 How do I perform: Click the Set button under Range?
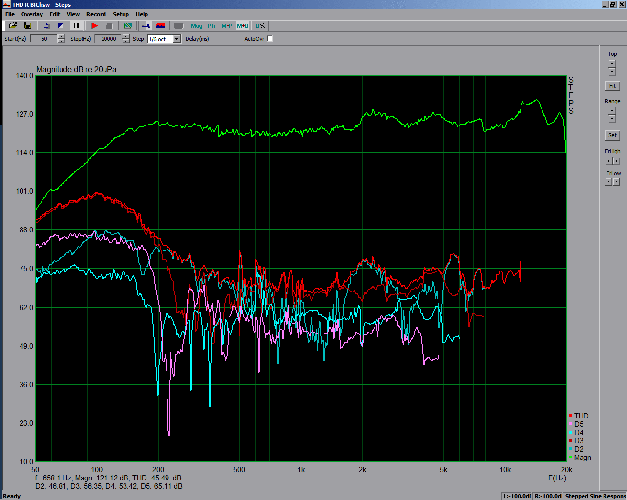[x=611, y=135]
